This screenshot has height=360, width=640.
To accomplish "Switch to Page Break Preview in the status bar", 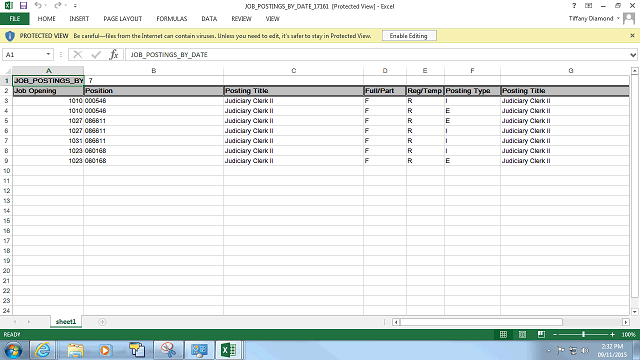I will pyautogui.click(x=541, y=334).
